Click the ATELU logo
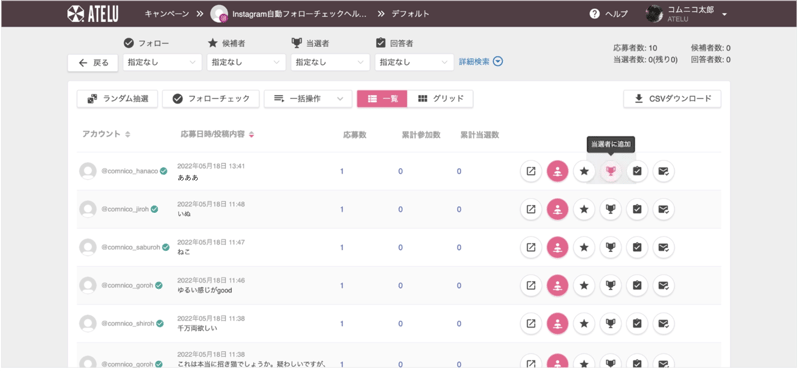The height and width of the screenshot is (372, 800). (x=93, y=14)
